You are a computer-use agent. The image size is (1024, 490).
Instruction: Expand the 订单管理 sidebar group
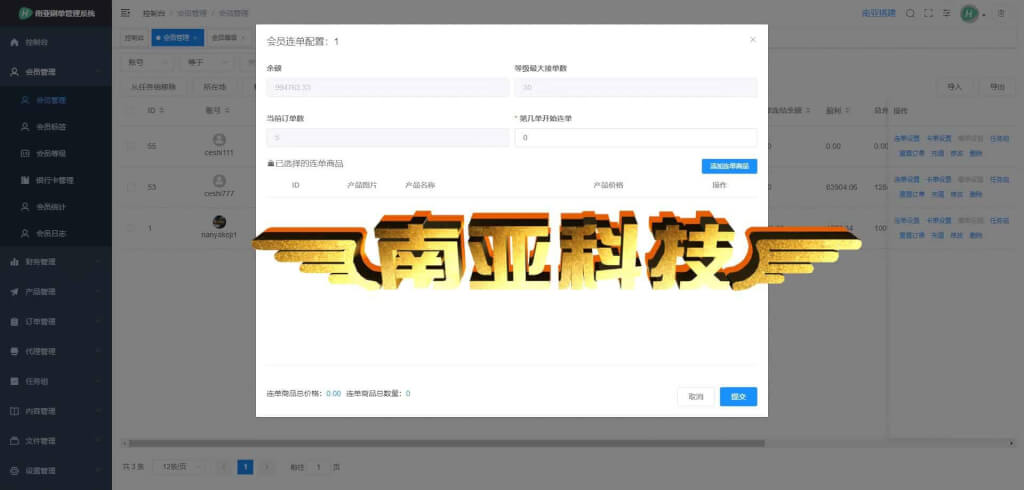pos(99,321)
